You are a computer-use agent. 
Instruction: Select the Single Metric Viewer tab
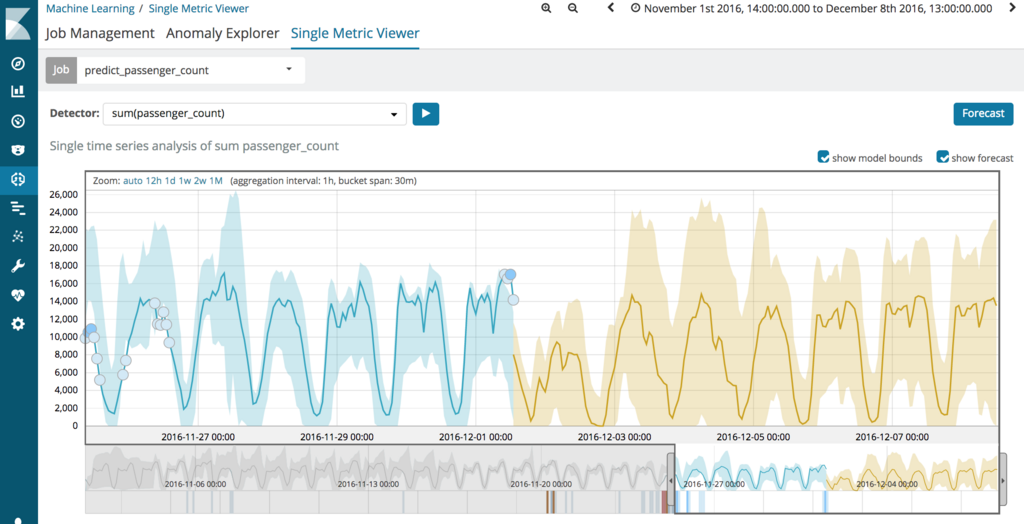pos(355,33)
